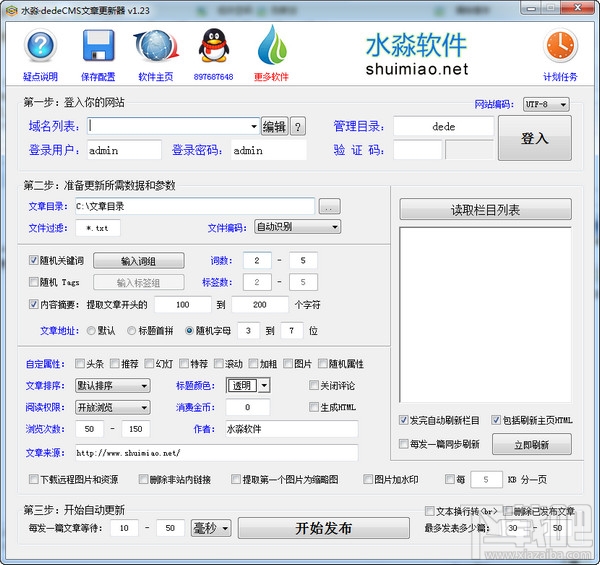Open the 更多软件 water drop icon
Image resolution: width=600 pixels, height=565 pixels.
coord(272,45)
